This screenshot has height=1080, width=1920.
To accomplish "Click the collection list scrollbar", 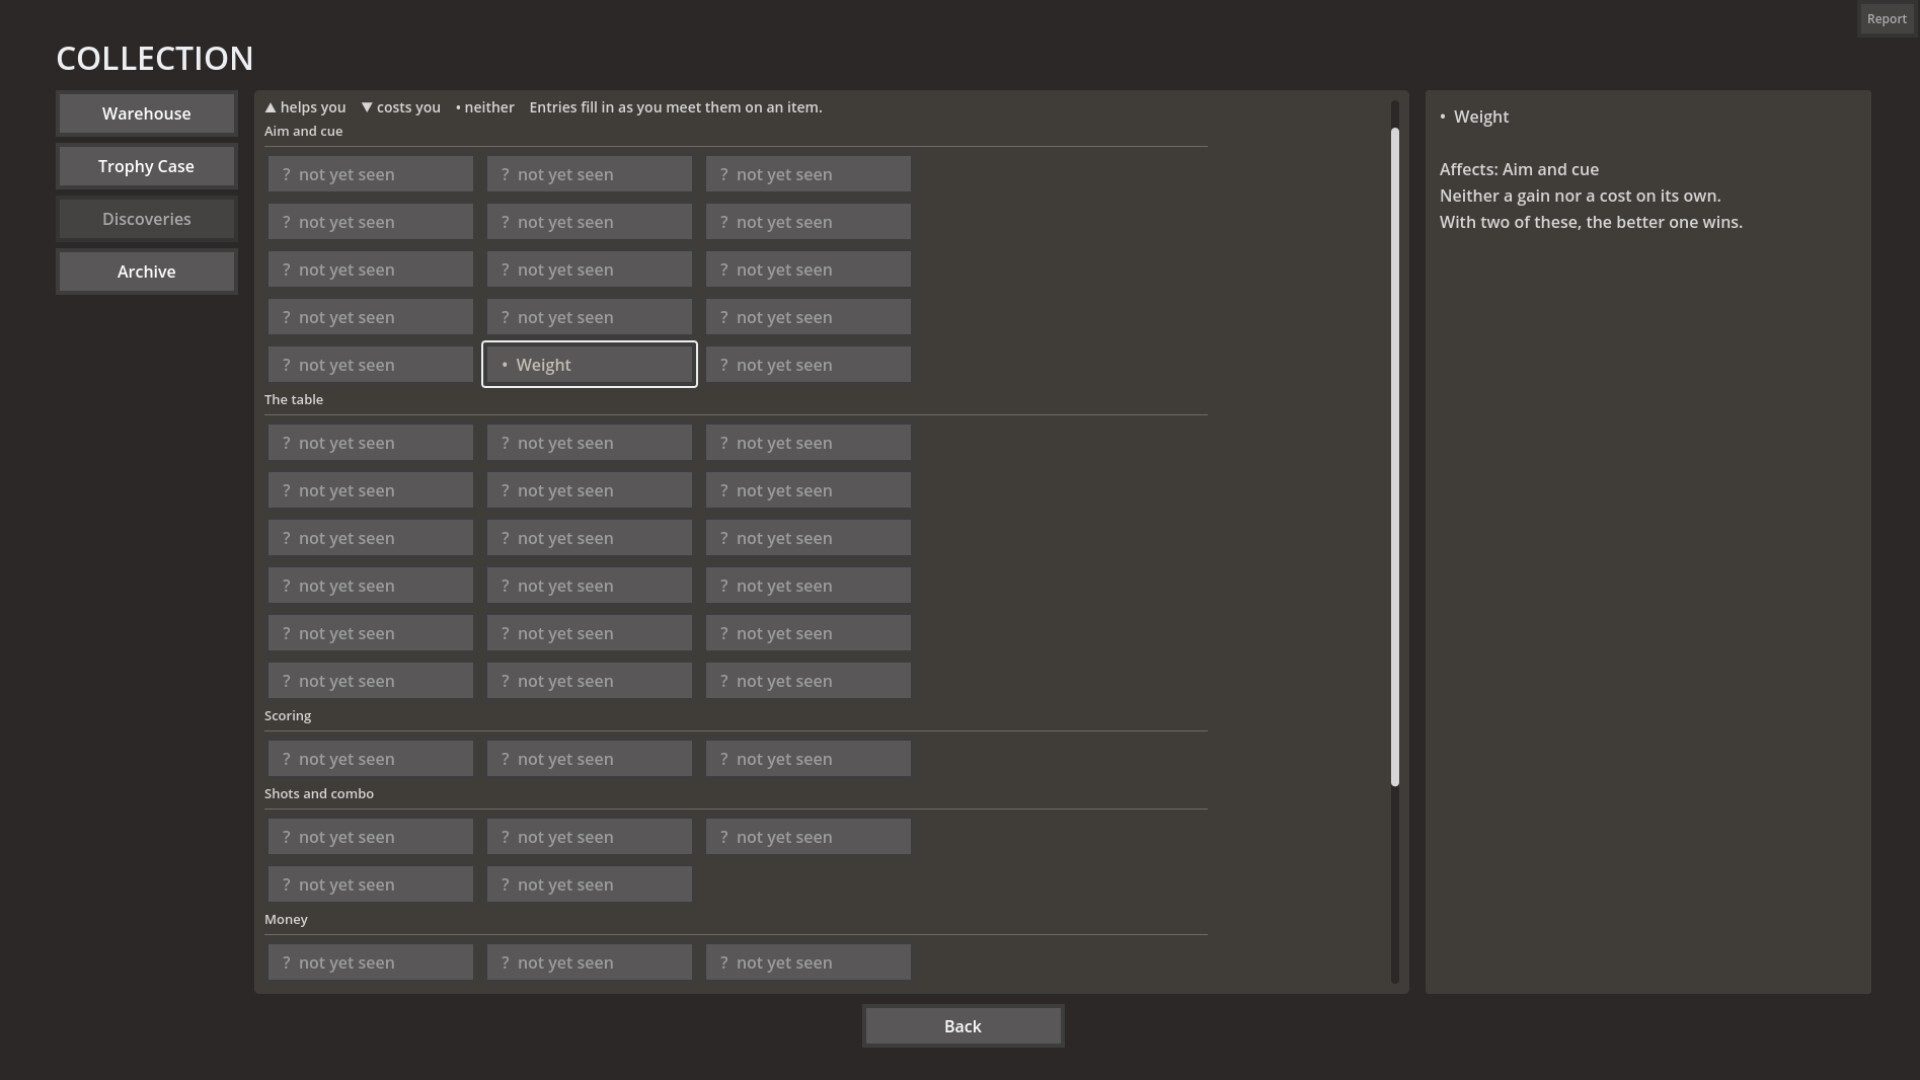I will [1395, 456].
